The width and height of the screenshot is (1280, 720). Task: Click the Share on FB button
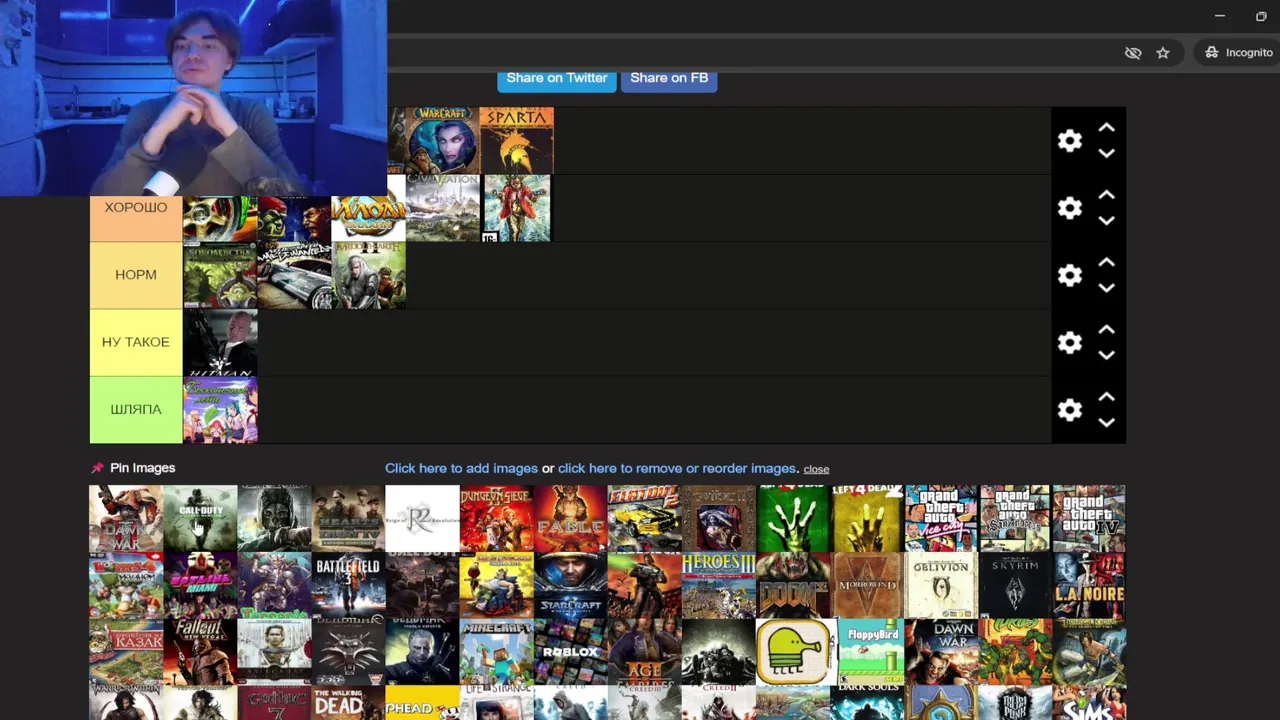[669, 79]
